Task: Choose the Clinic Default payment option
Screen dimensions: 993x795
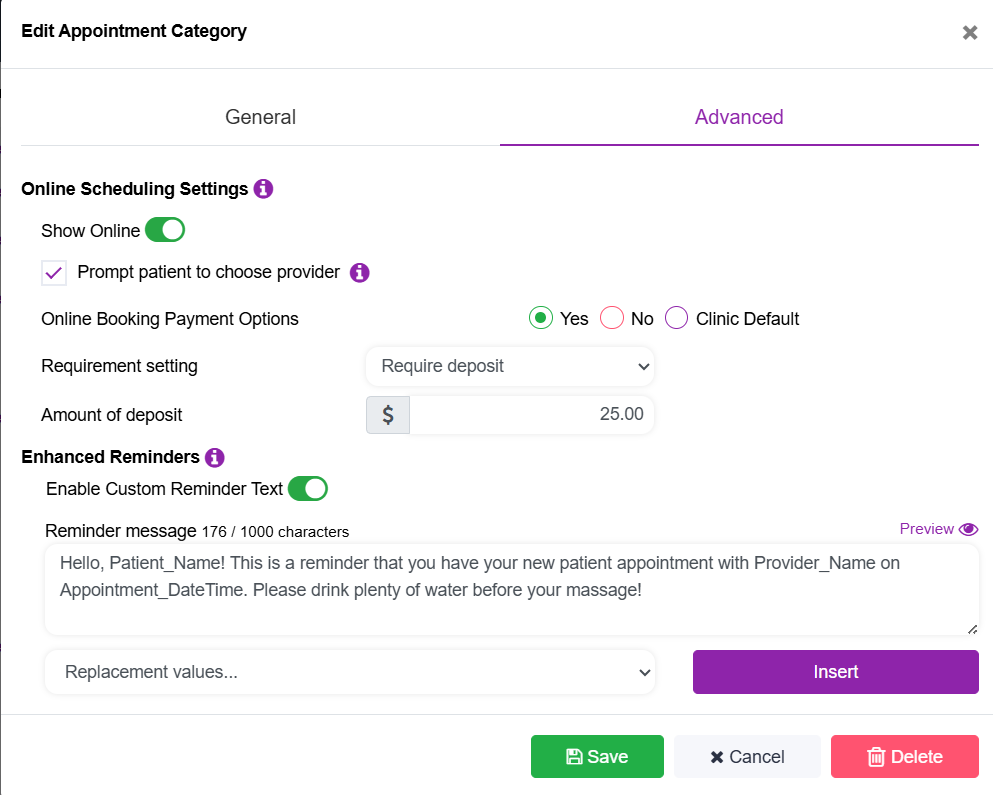Action: pyautogui.click(x=677, y=319)
